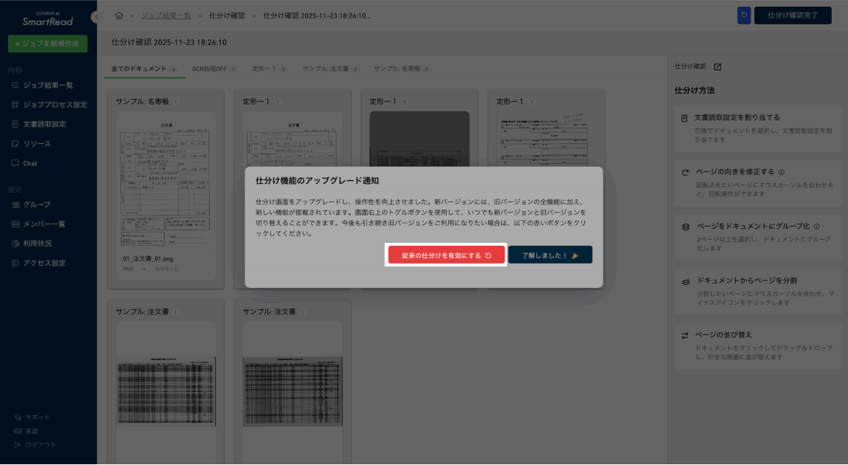Click the info icon next to ページの向きを修正する

pos(781,172)
